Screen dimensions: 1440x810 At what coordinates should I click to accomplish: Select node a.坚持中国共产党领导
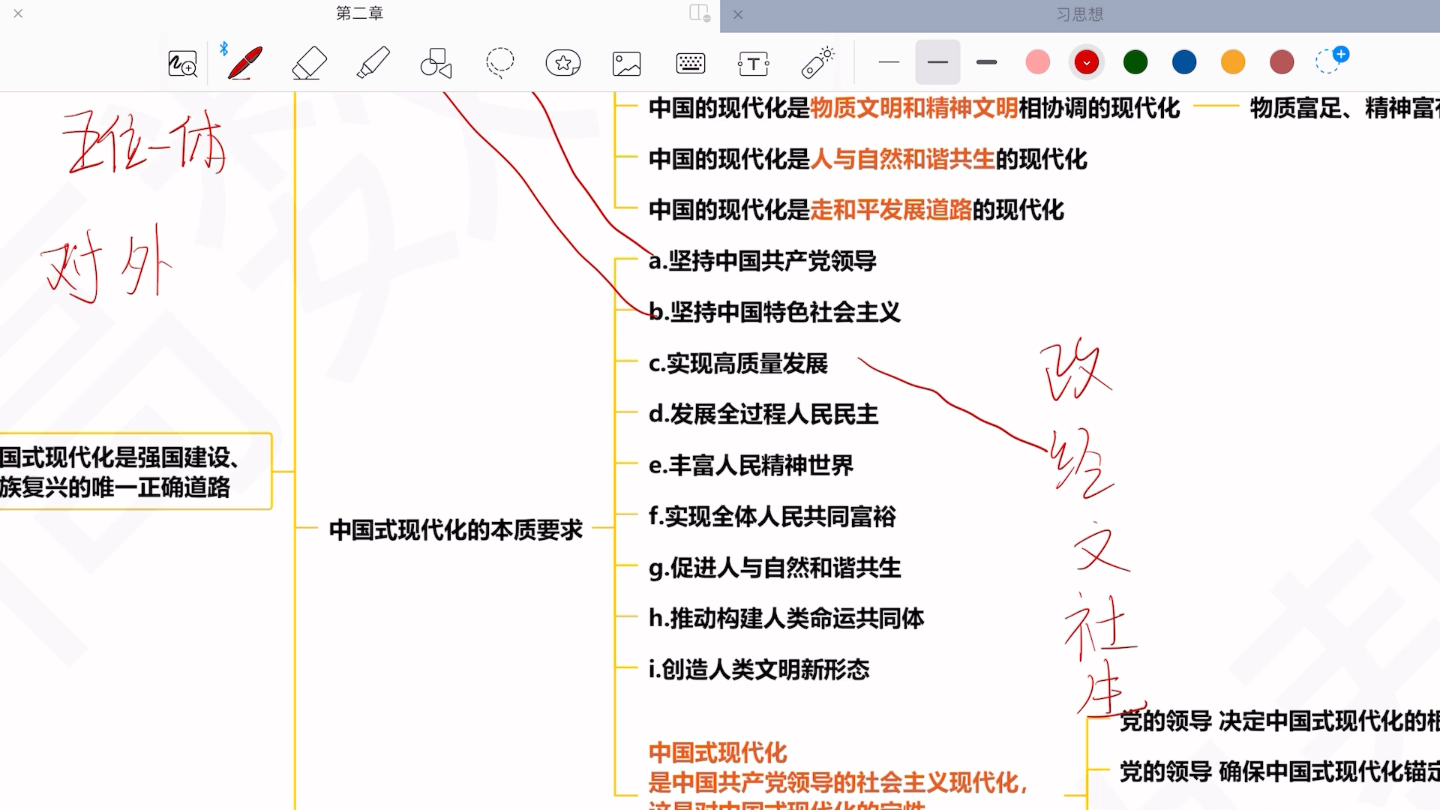point(762,261)
